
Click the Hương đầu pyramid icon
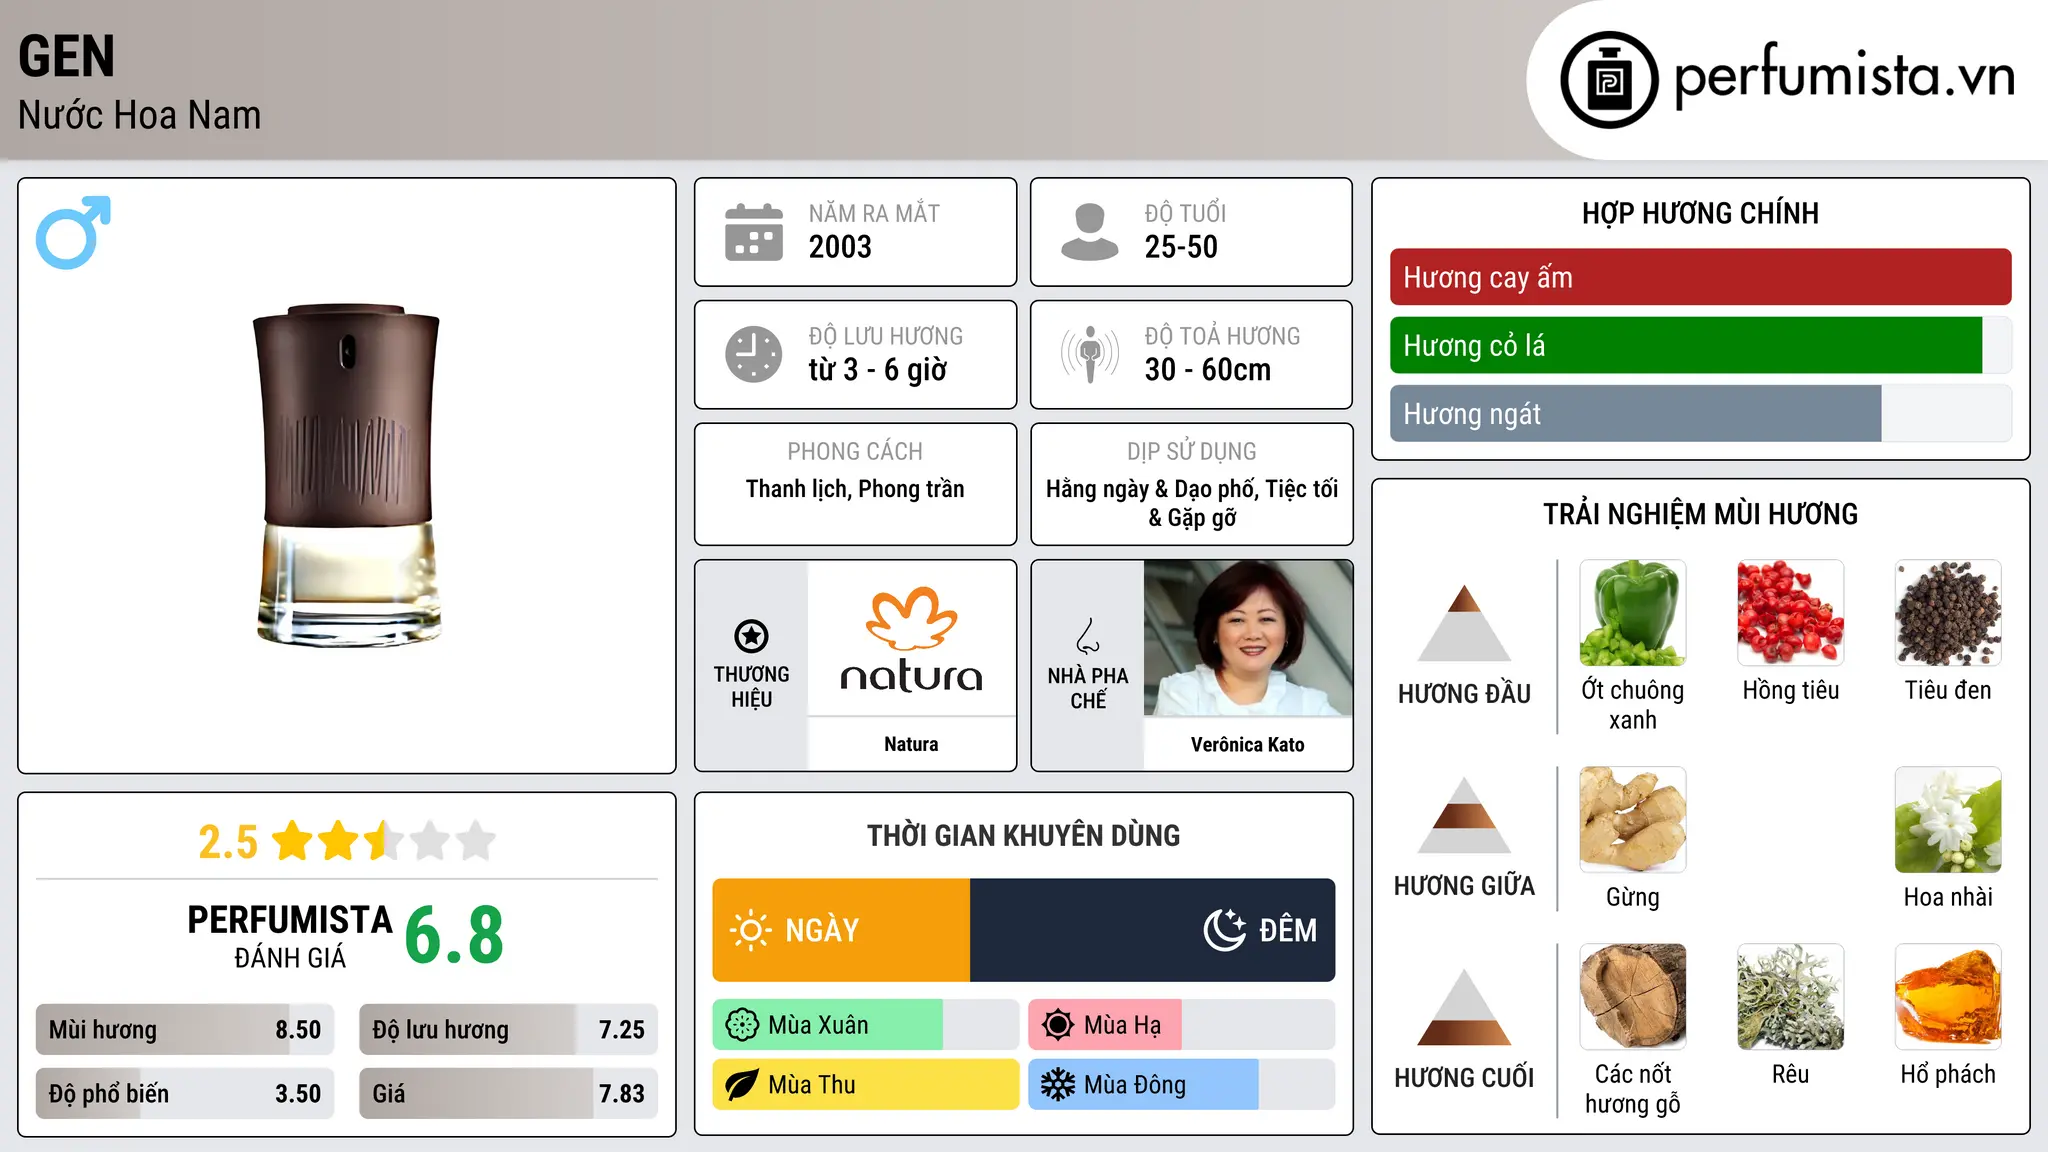(x=1464, y=623)
